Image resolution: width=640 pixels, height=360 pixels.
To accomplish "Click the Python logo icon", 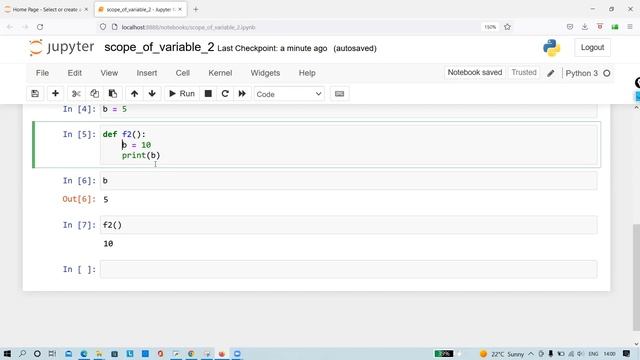I will (551, 48).
